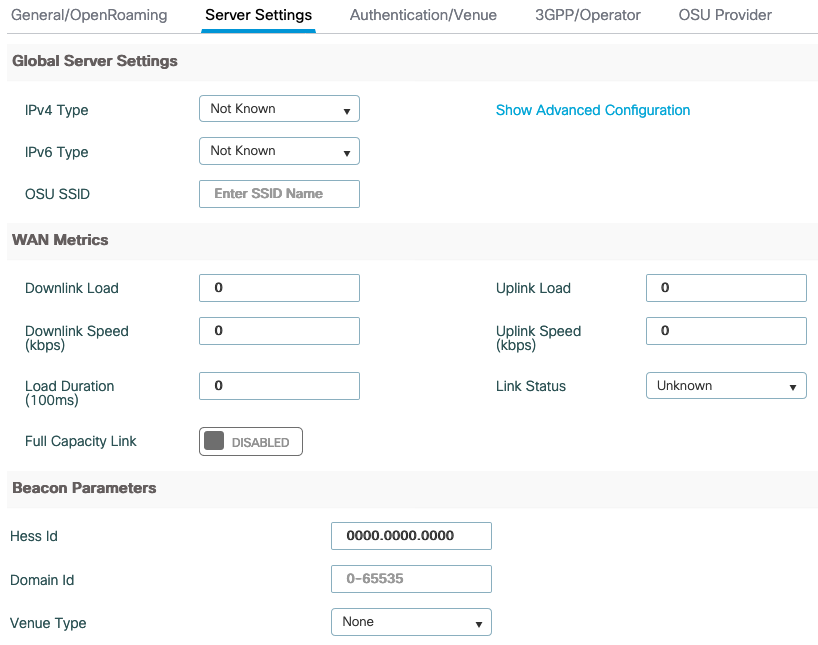Switch to the General/OpenRoaming tab
The height and width of the screenshot is (645, 818).
click(x=89, y=15)
